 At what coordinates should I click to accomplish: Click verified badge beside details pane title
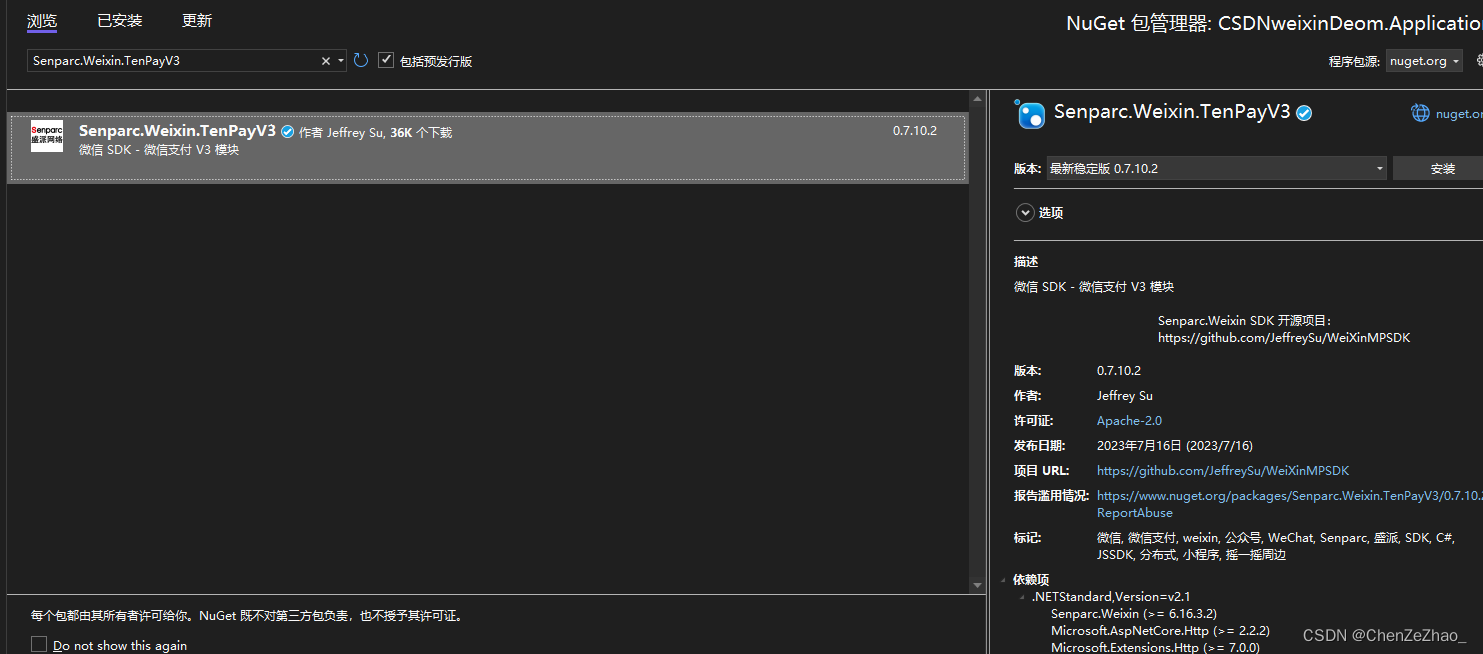click(x=1304, y=113)
